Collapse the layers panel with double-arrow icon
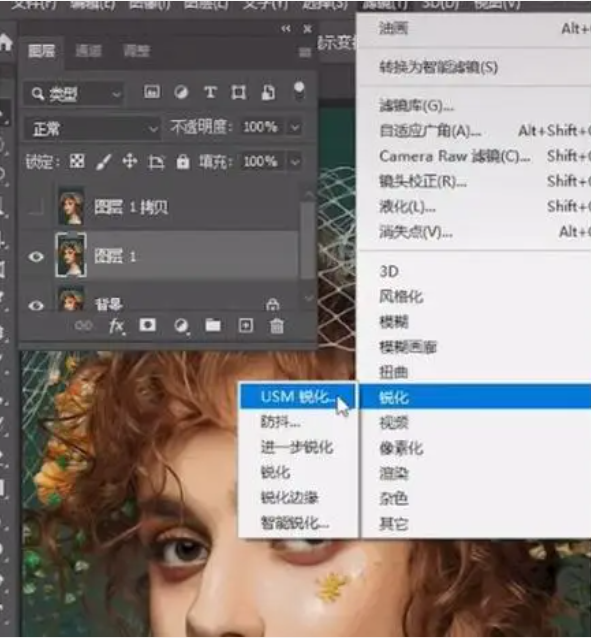Image resolution: width=591 pixels, height=639 pixels. 286,29
